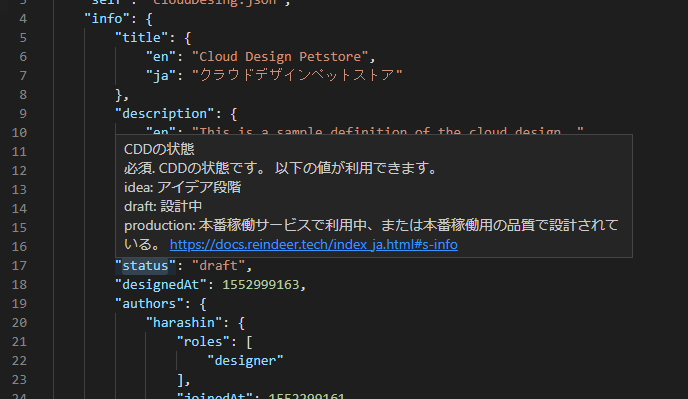Click line number 21 in gutter
This screenshot has height=399, width=688.
(19, 341)
